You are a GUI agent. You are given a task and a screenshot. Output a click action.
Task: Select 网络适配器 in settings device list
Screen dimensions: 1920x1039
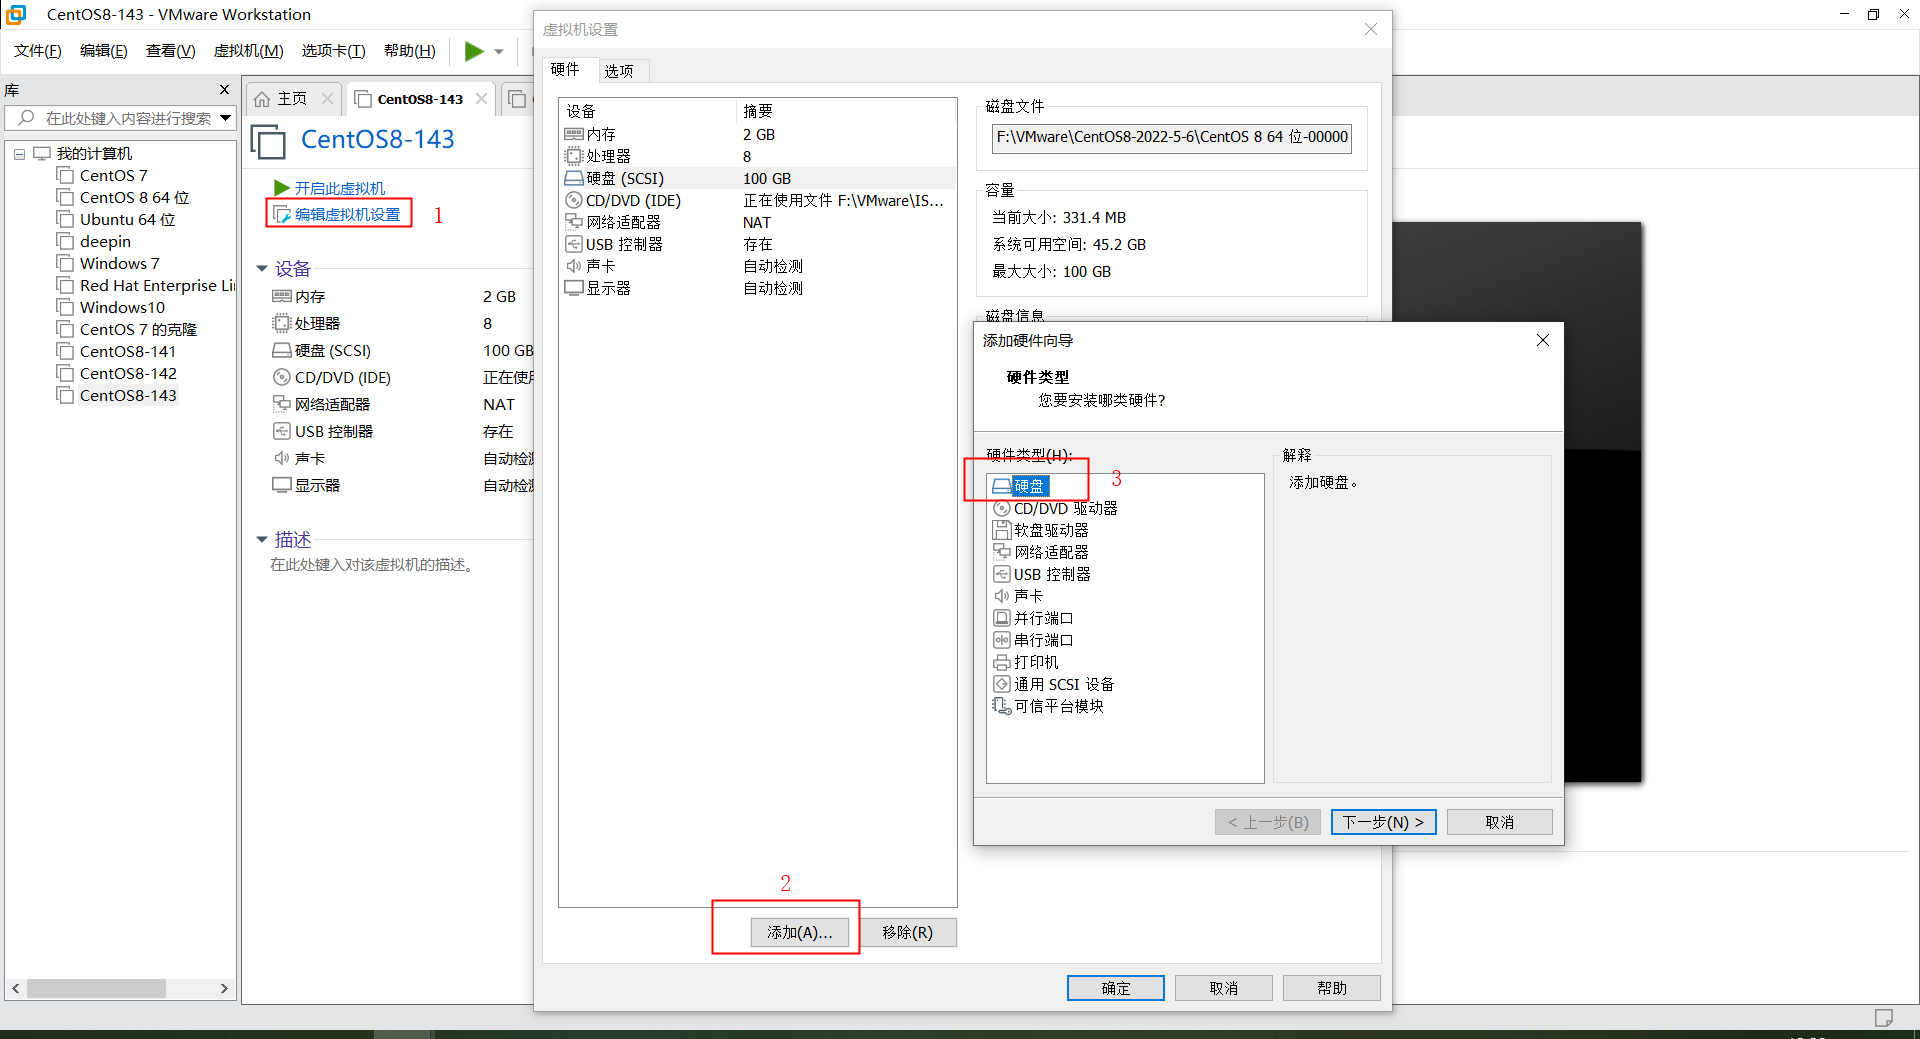tap(757, 222)
